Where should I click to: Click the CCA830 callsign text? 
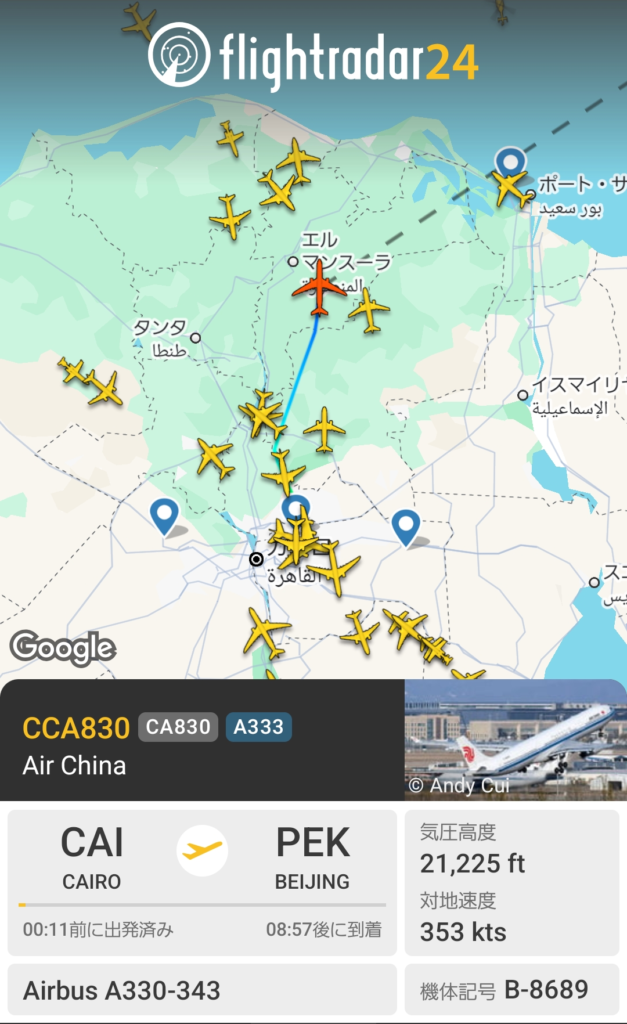pyautogui.click(x=76, y=728)
